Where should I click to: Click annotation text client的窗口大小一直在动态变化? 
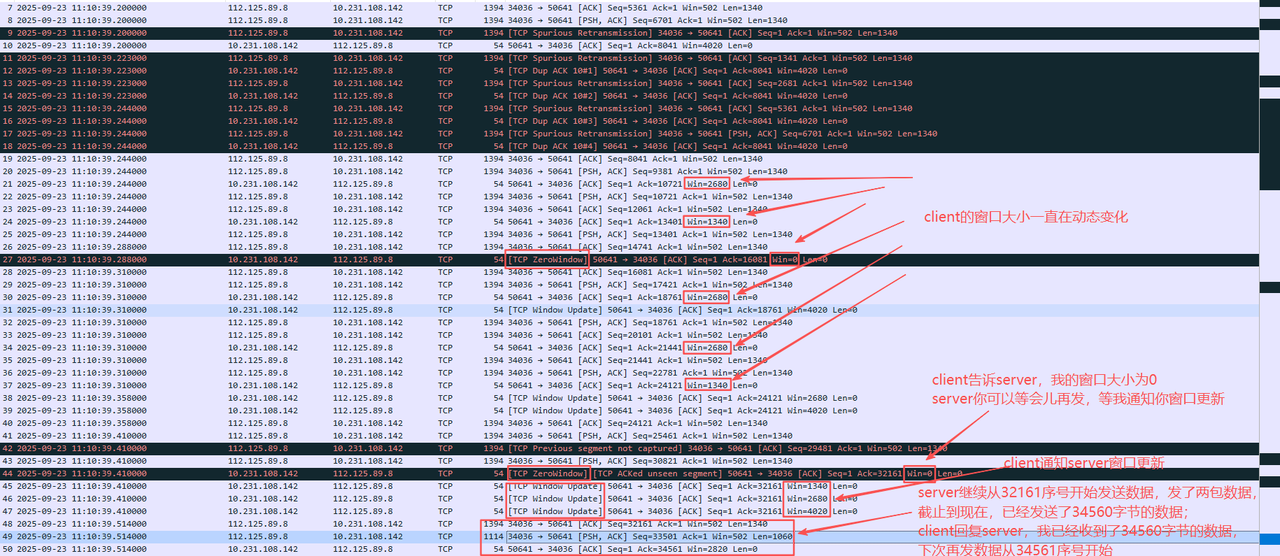(1025, 217)
